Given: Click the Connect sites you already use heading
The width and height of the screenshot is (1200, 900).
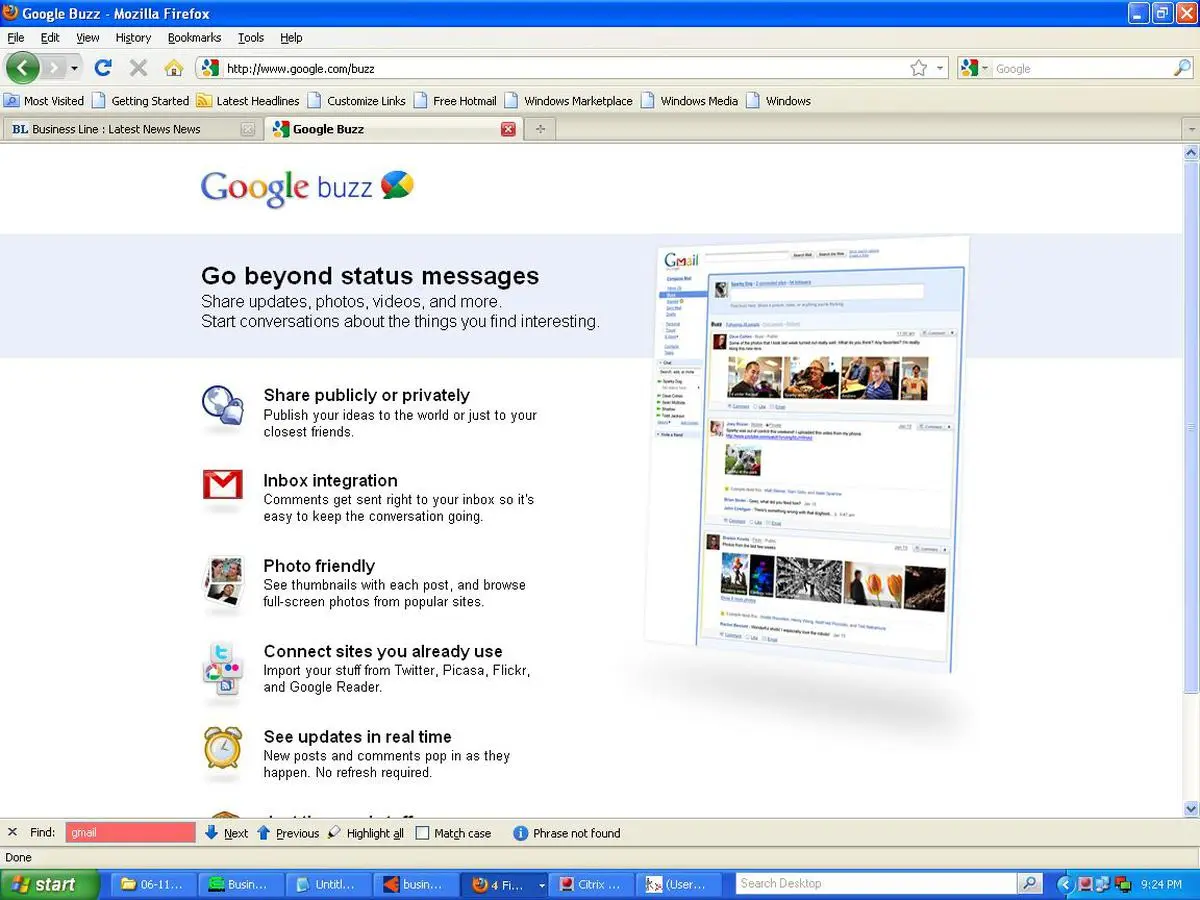Looking at the screenshot, I should 383,651.
